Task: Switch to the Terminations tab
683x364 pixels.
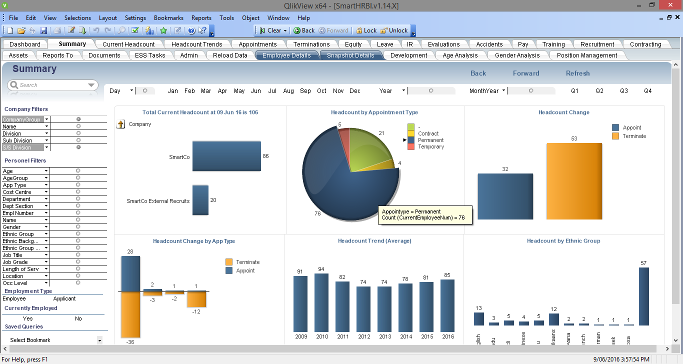Action: pos(311,44)
